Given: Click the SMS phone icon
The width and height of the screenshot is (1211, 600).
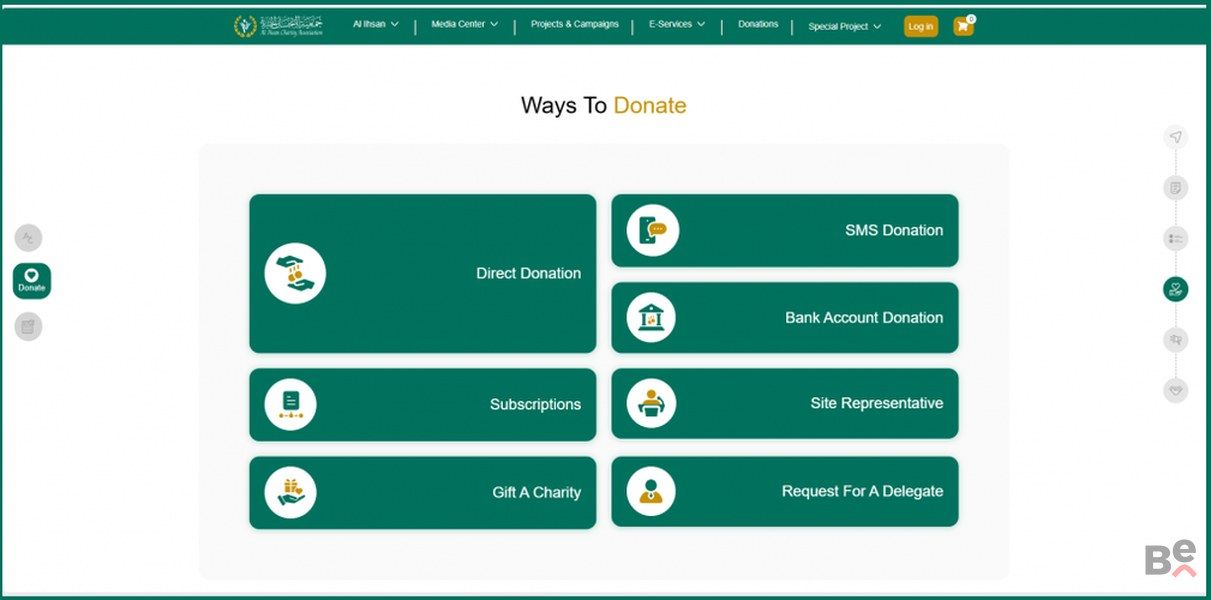Looking at the screenshot, I should 652,230.
